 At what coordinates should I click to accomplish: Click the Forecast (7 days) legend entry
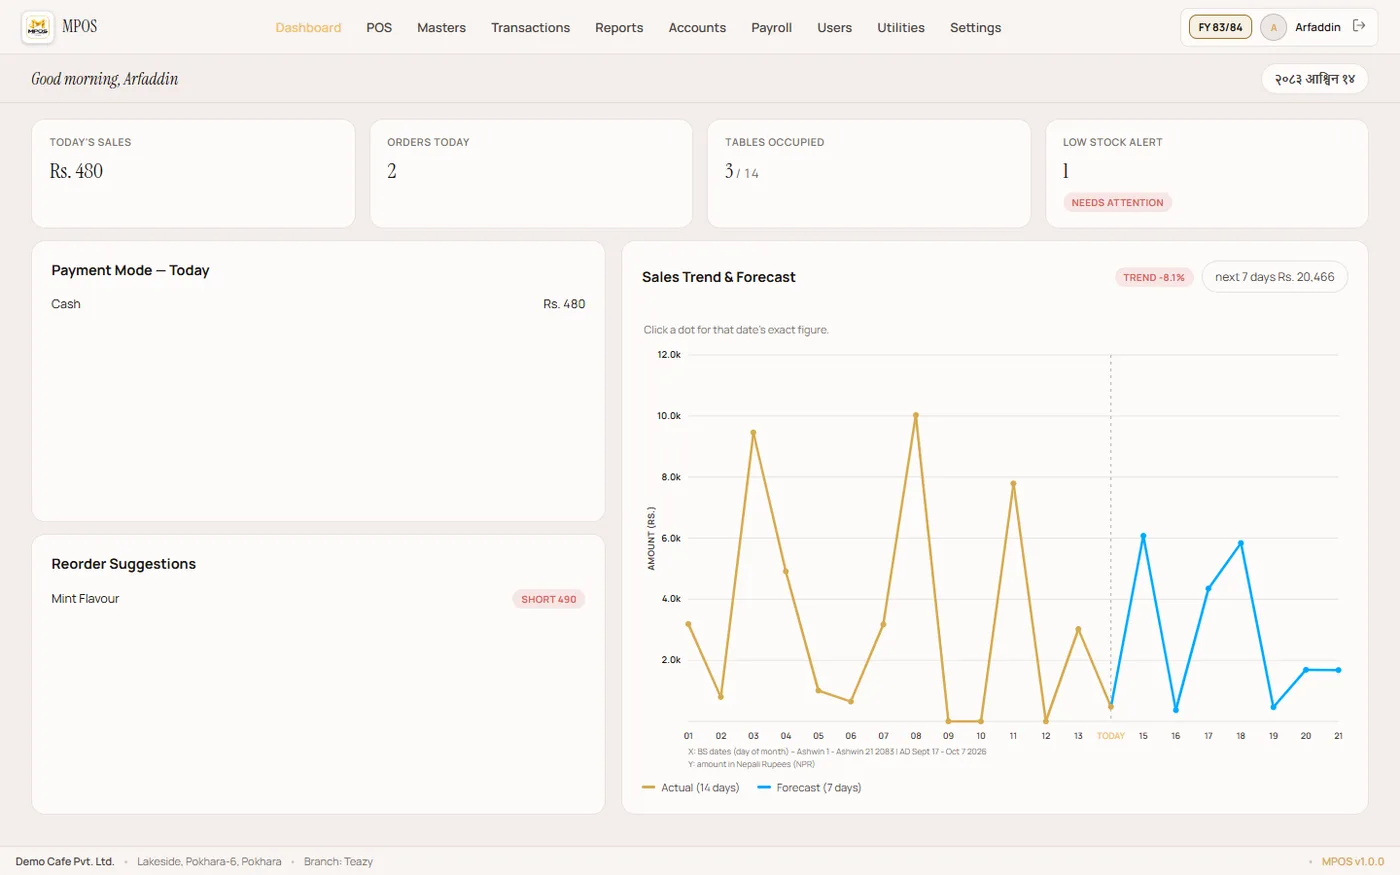pos(809,788)
